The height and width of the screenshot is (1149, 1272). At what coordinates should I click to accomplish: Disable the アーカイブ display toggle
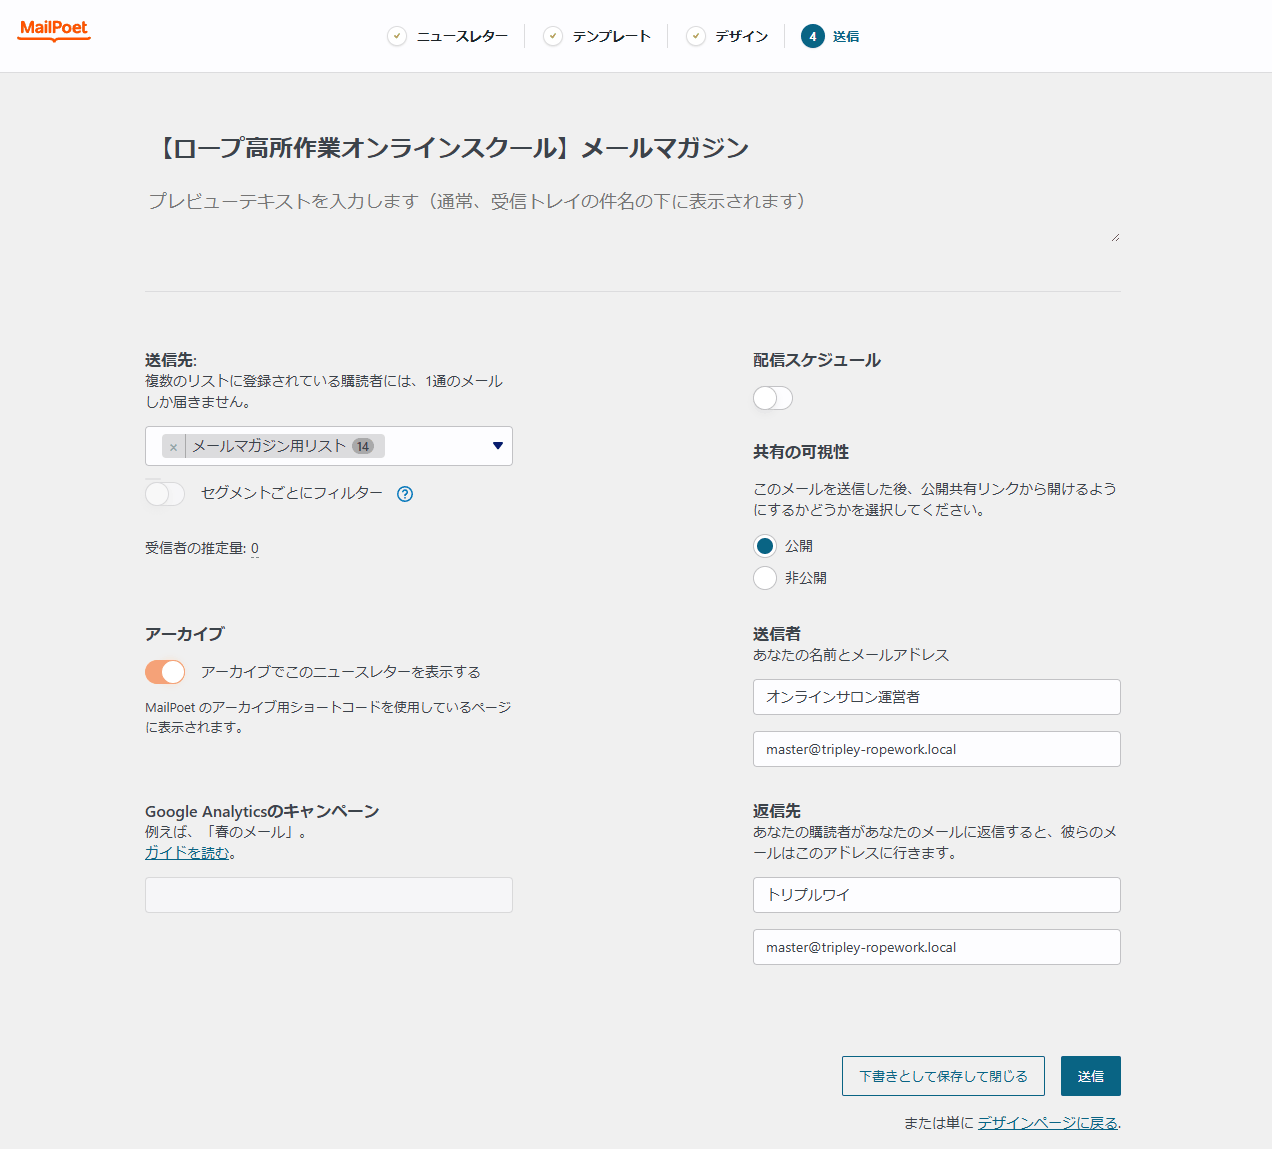click(x=165, y=672)
